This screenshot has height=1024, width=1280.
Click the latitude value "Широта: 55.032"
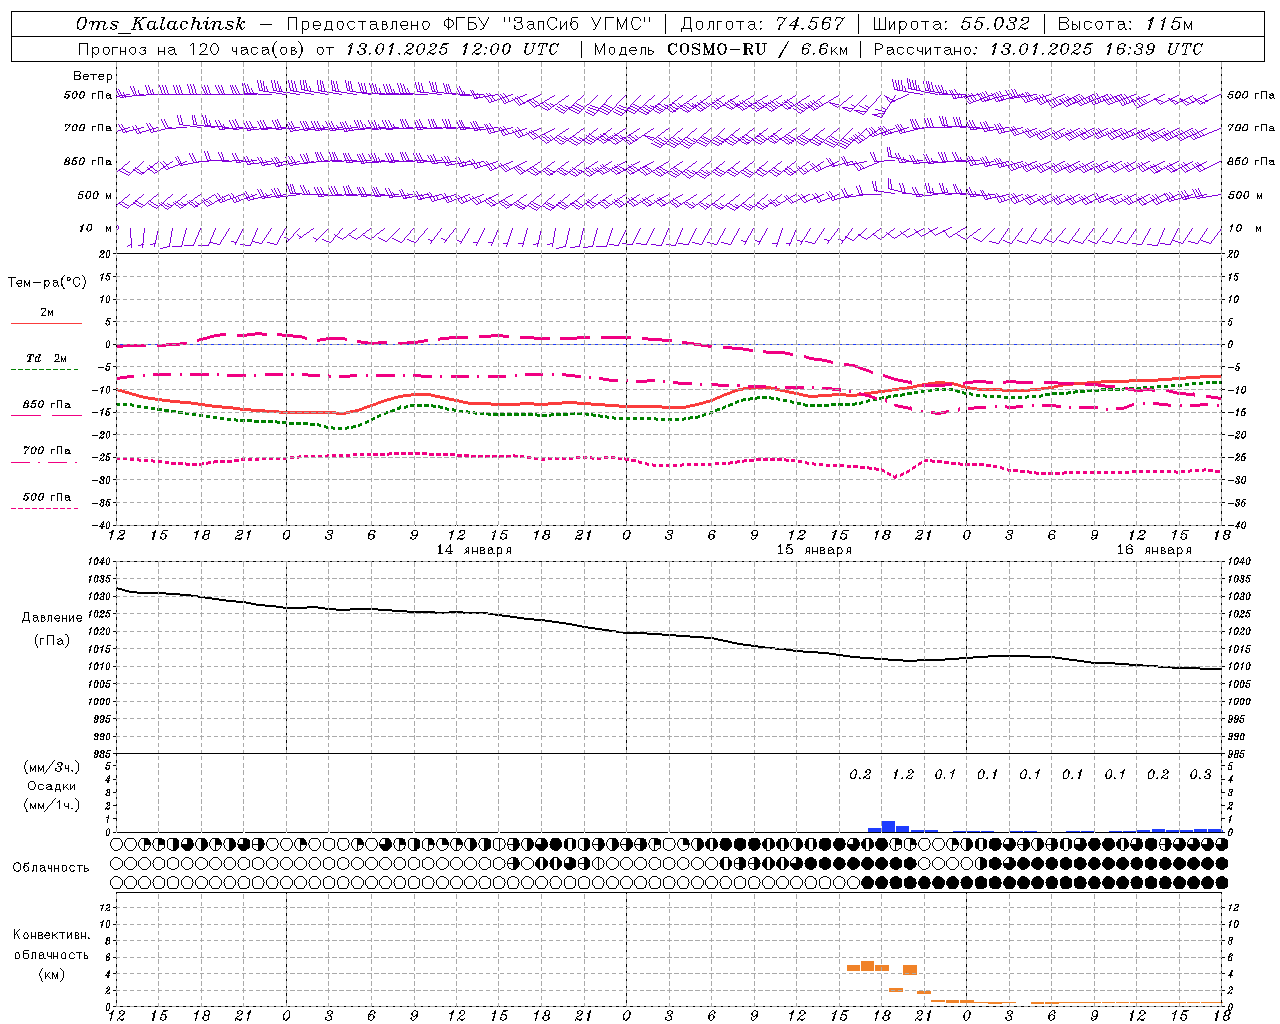[x=951, y=24]
